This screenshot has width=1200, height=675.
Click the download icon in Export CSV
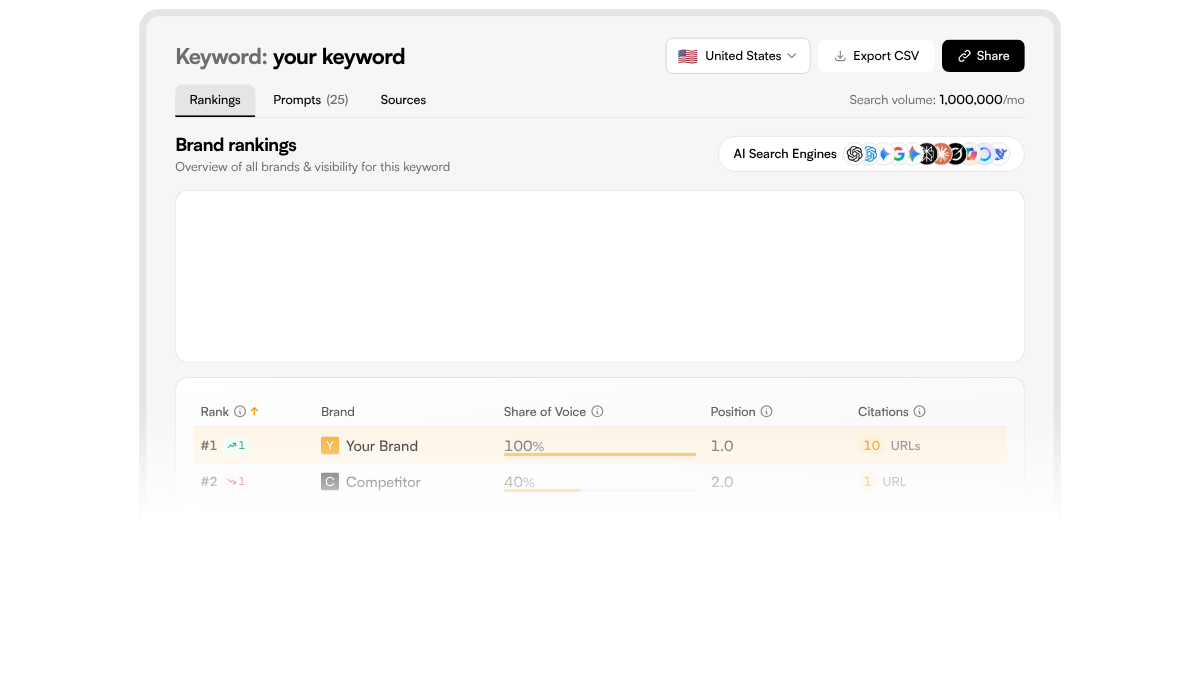click(840, 56)
